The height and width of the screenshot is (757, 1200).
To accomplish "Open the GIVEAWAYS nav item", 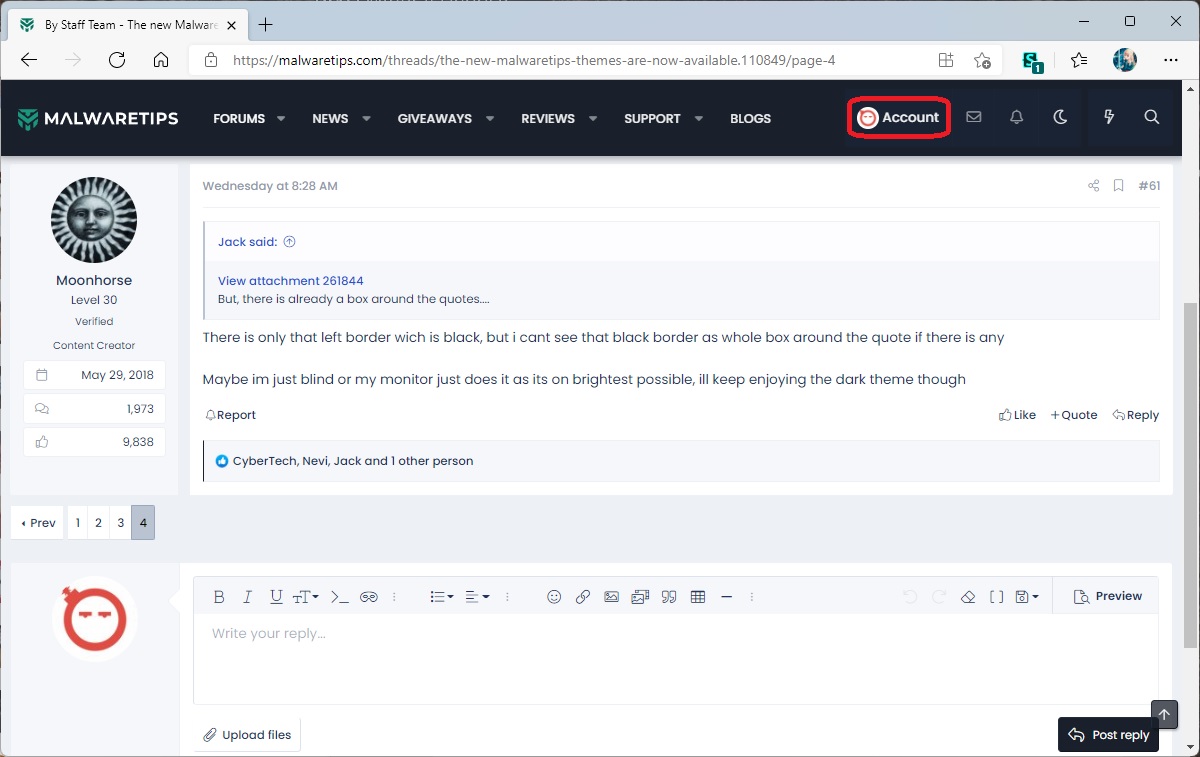I will click(435, 118).
